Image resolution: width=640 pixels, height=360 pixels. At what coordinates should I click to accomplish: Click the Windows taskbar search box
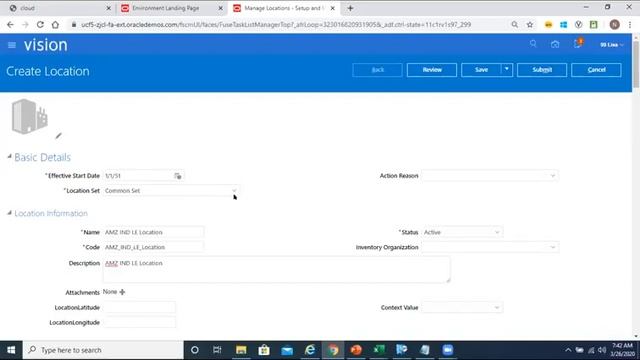[103, 350]
